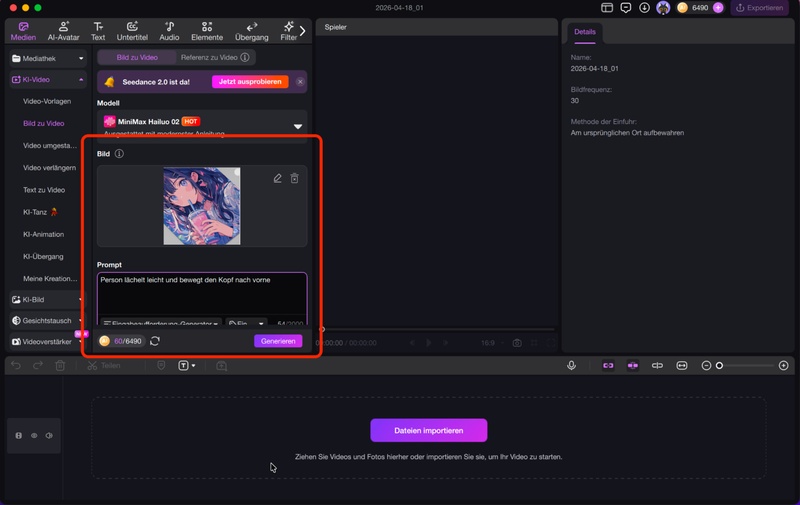
Task: Delete the uploaded image via the trash icon
Action: point(294,178)
